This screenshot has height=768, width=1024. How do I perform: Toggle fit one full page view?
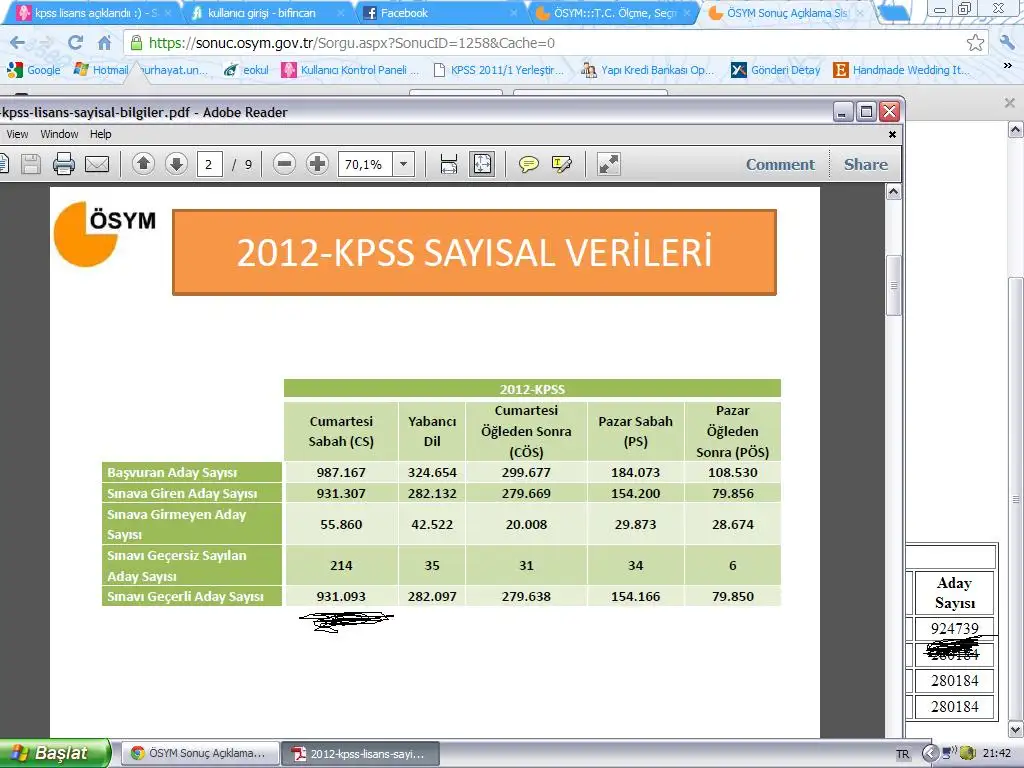coord(482,164)
